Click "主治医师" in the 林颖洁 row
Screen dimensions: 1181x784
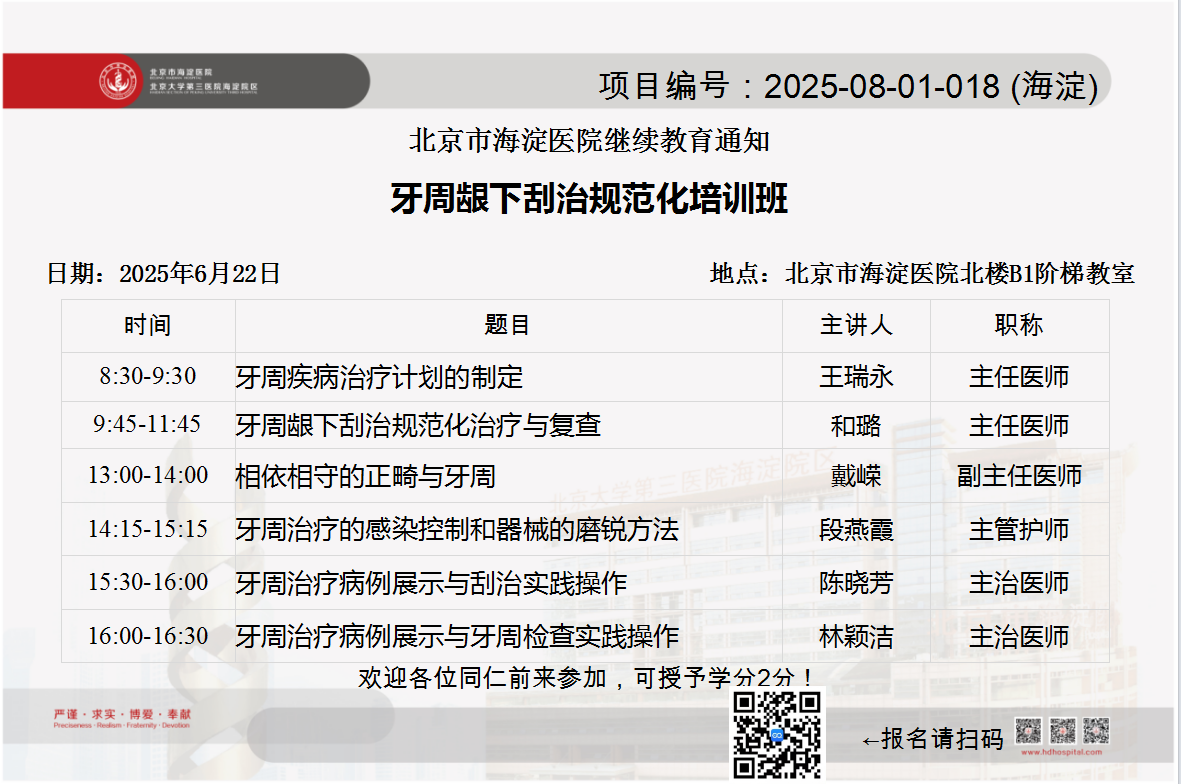[x=1019, y=637]
